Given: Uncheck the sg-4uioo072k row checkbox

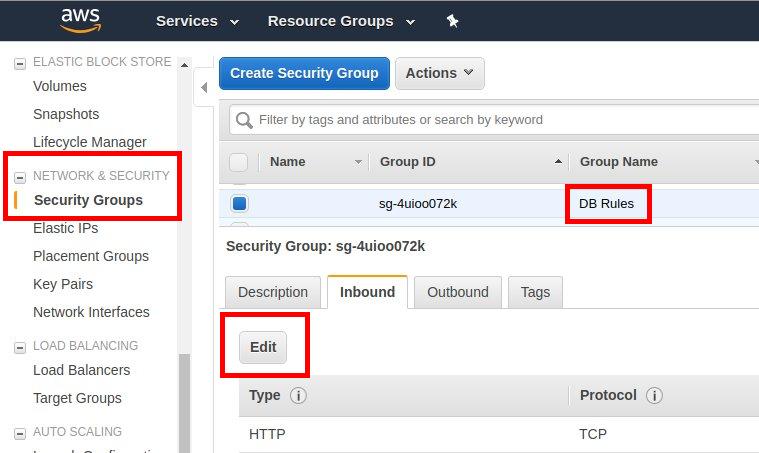Looking at the screenshot, I should 240,203.
